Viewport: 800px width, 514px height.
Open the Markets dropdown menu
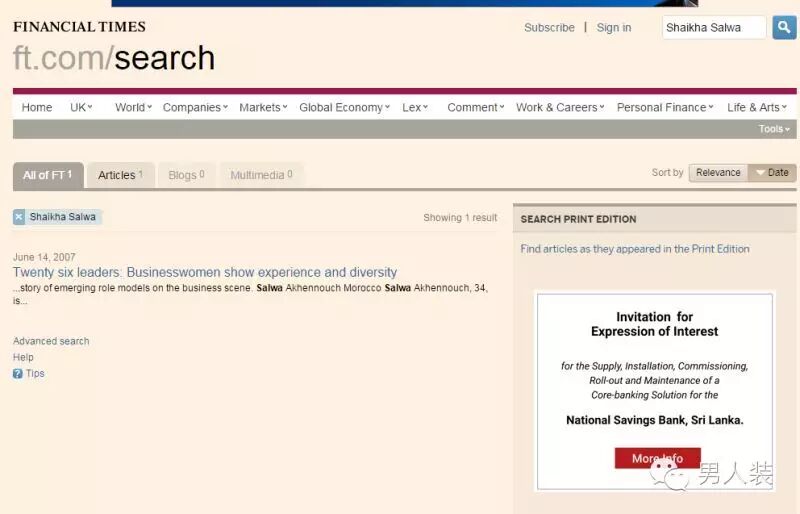[x=263, y=107]
